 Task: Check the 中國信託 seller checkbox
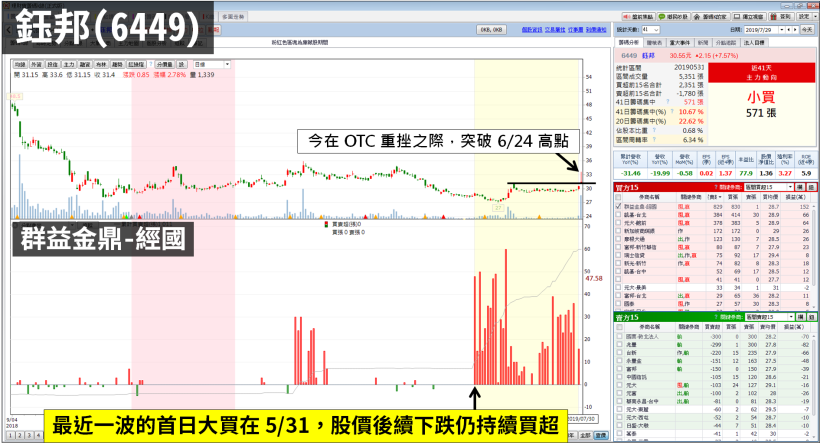pyautogui.click(x=619, y=377)
